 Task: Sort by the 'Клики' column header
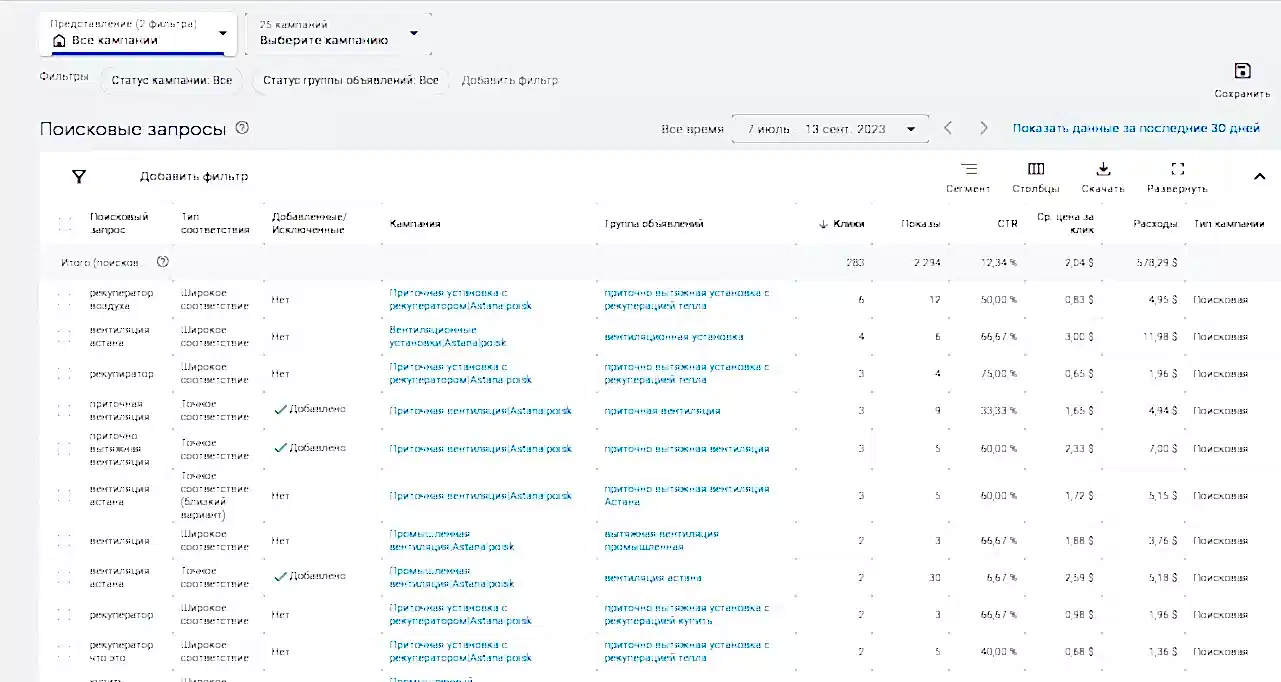pos(848,224)
